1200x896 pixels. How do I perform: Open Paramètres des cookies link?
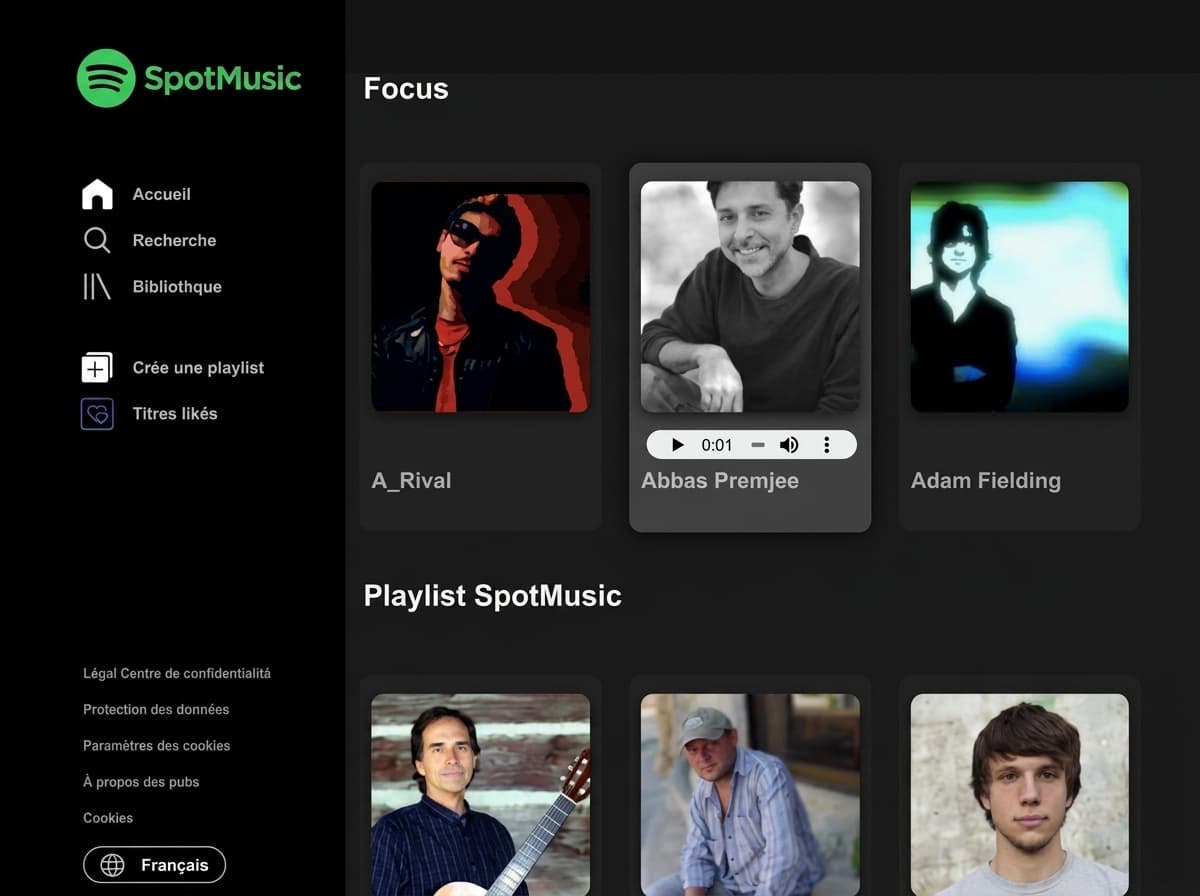pyautogui.click(x=157, y=745)
